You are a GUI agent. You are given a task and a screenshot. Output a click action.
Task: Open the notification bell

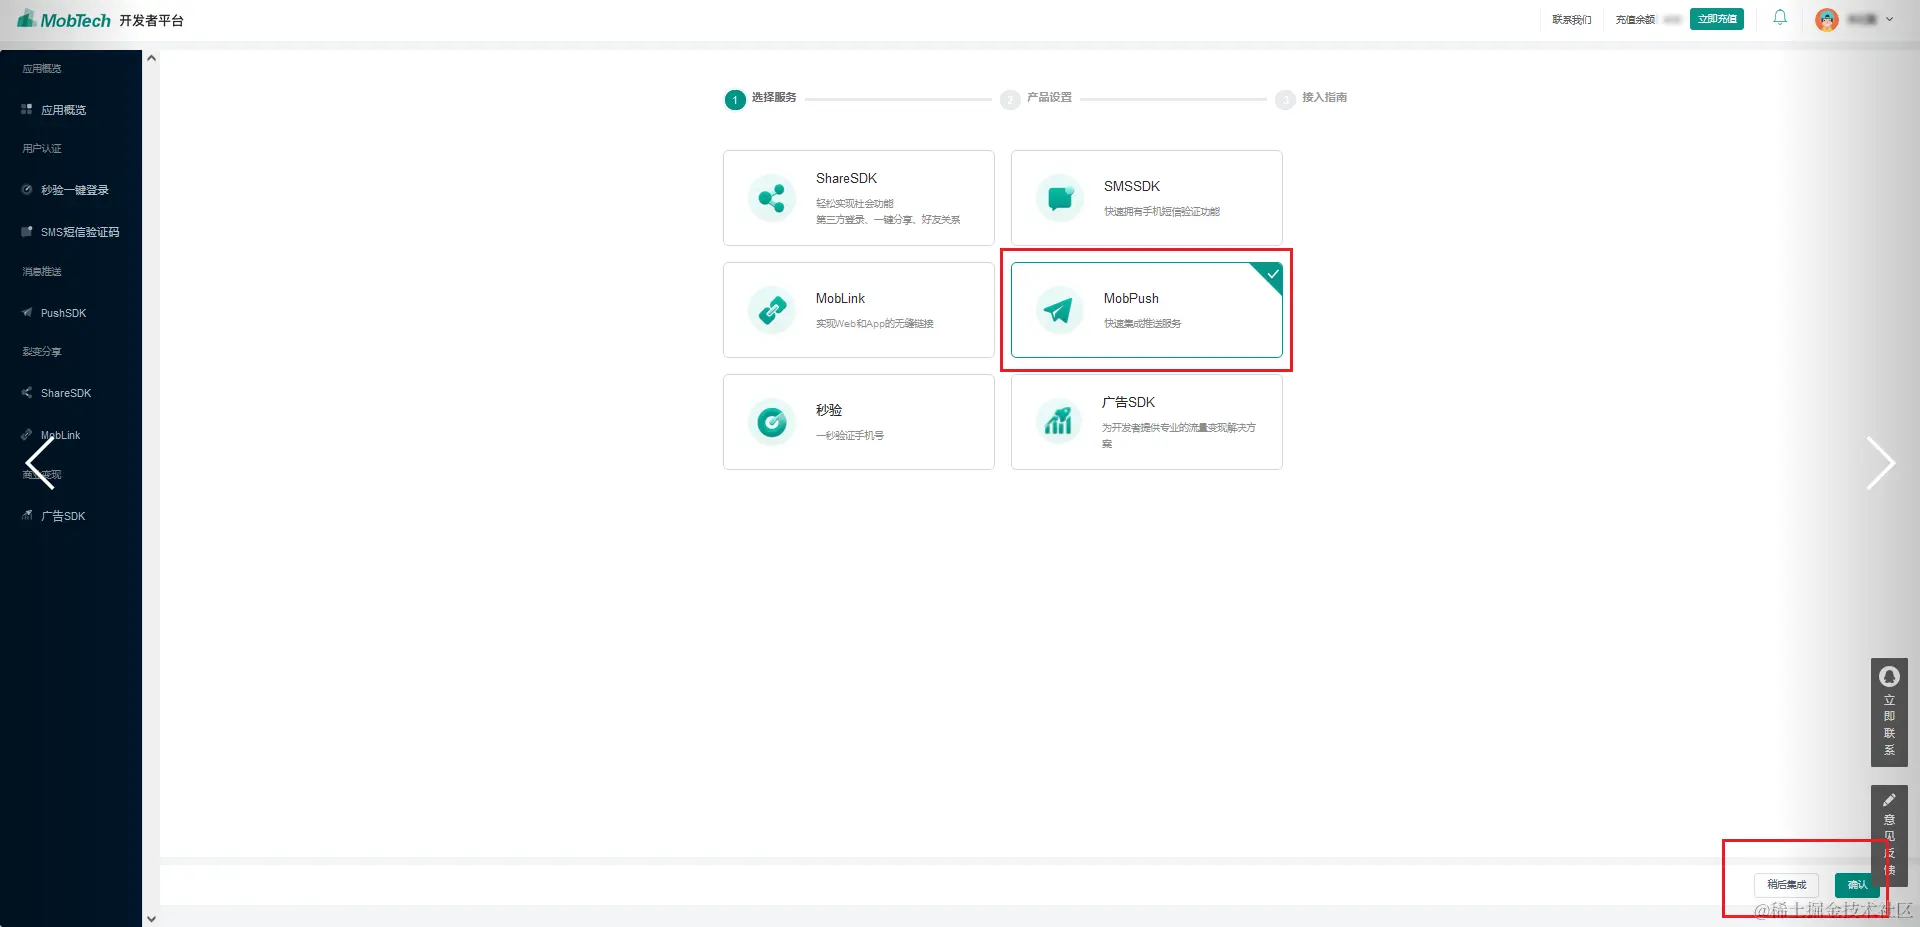(x=1780, y=18)
